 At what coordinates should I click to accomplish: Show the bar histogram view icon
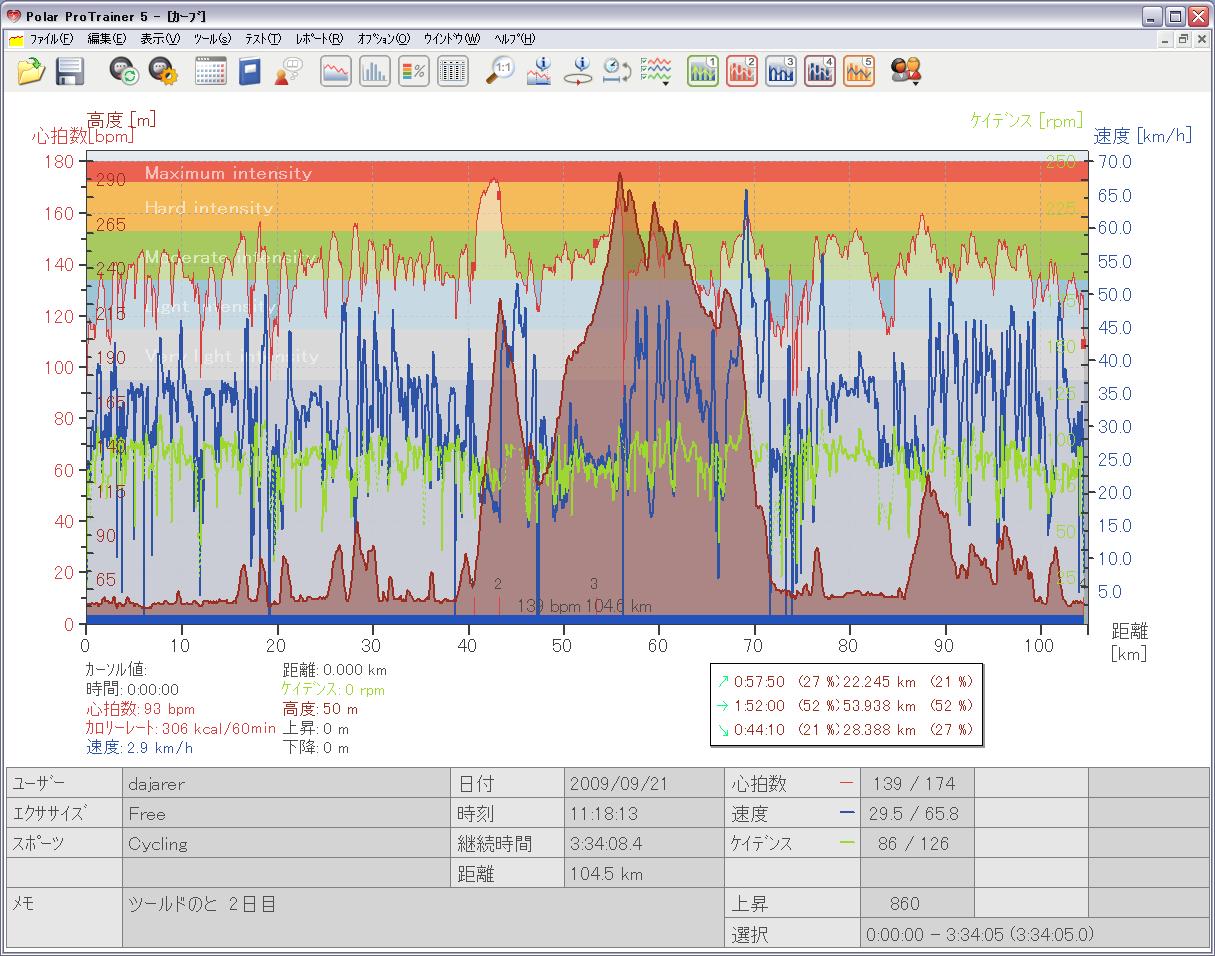(375, 71)
